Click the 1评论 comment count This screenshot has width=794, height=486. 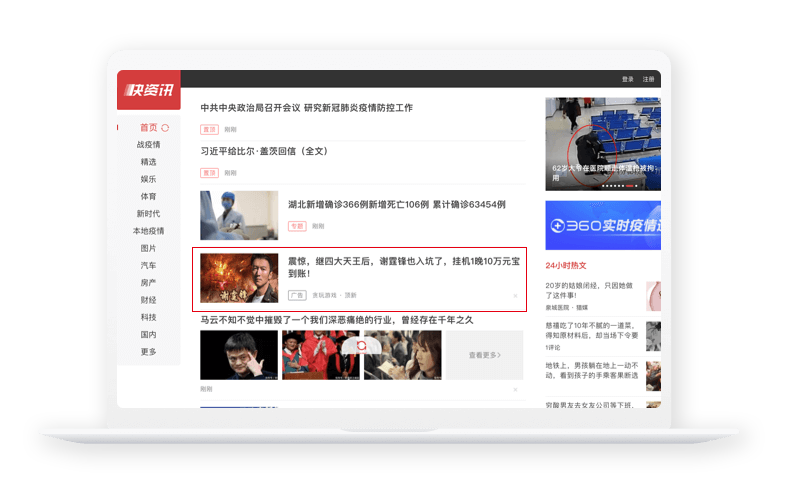coord(552,348)
